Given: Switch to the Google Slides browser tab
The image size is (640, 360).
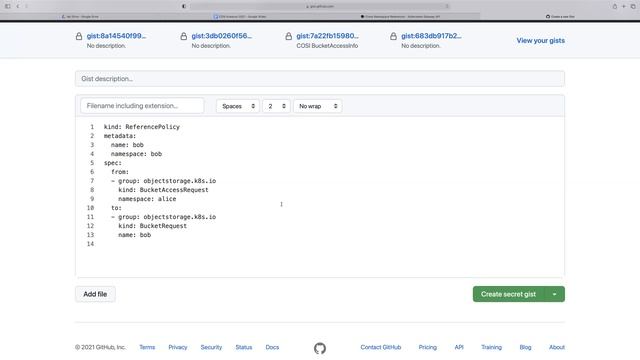Looking at the screenshot, I should tap(240, 16).
